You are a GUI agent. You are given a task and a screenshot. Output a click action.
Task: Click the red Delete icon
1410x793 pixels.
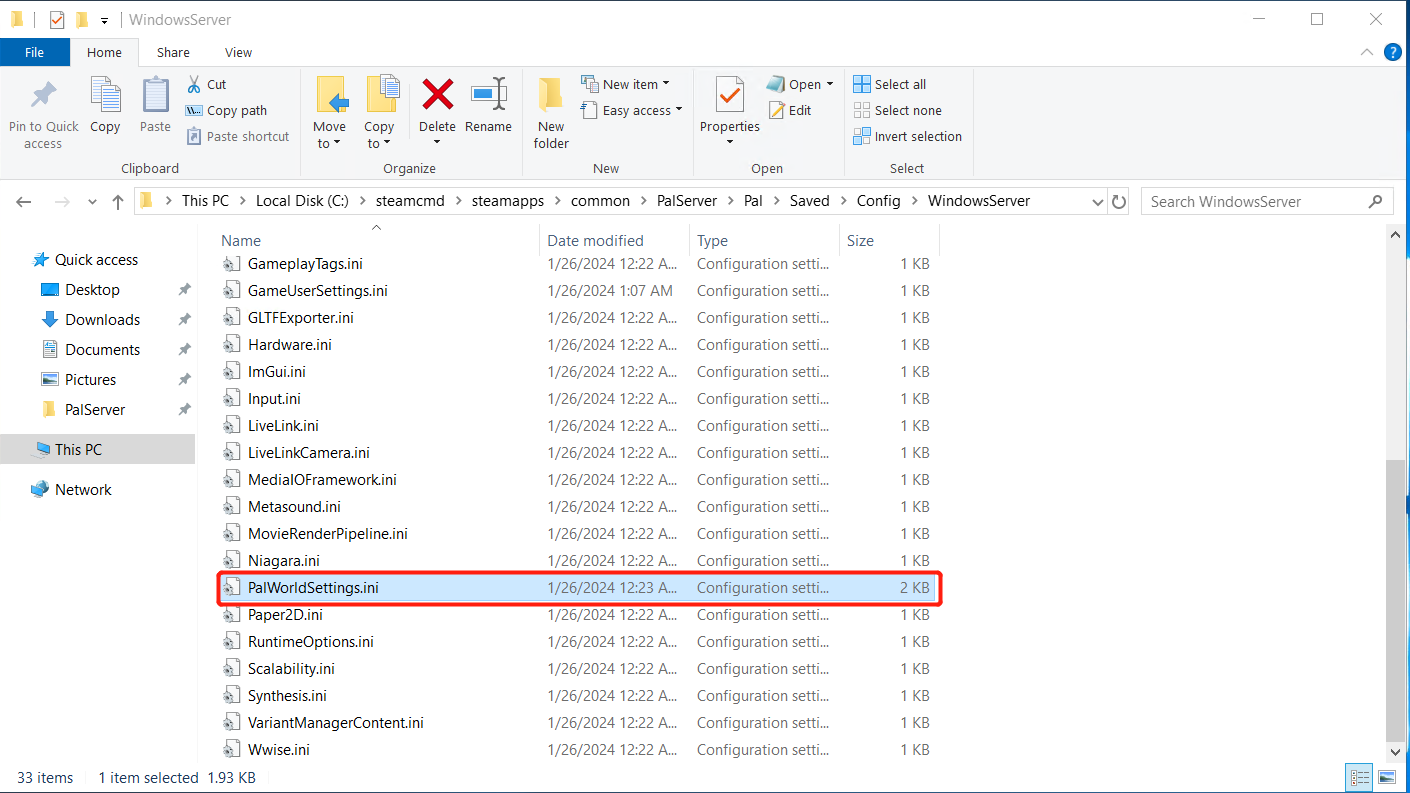(x=438, y=95)
